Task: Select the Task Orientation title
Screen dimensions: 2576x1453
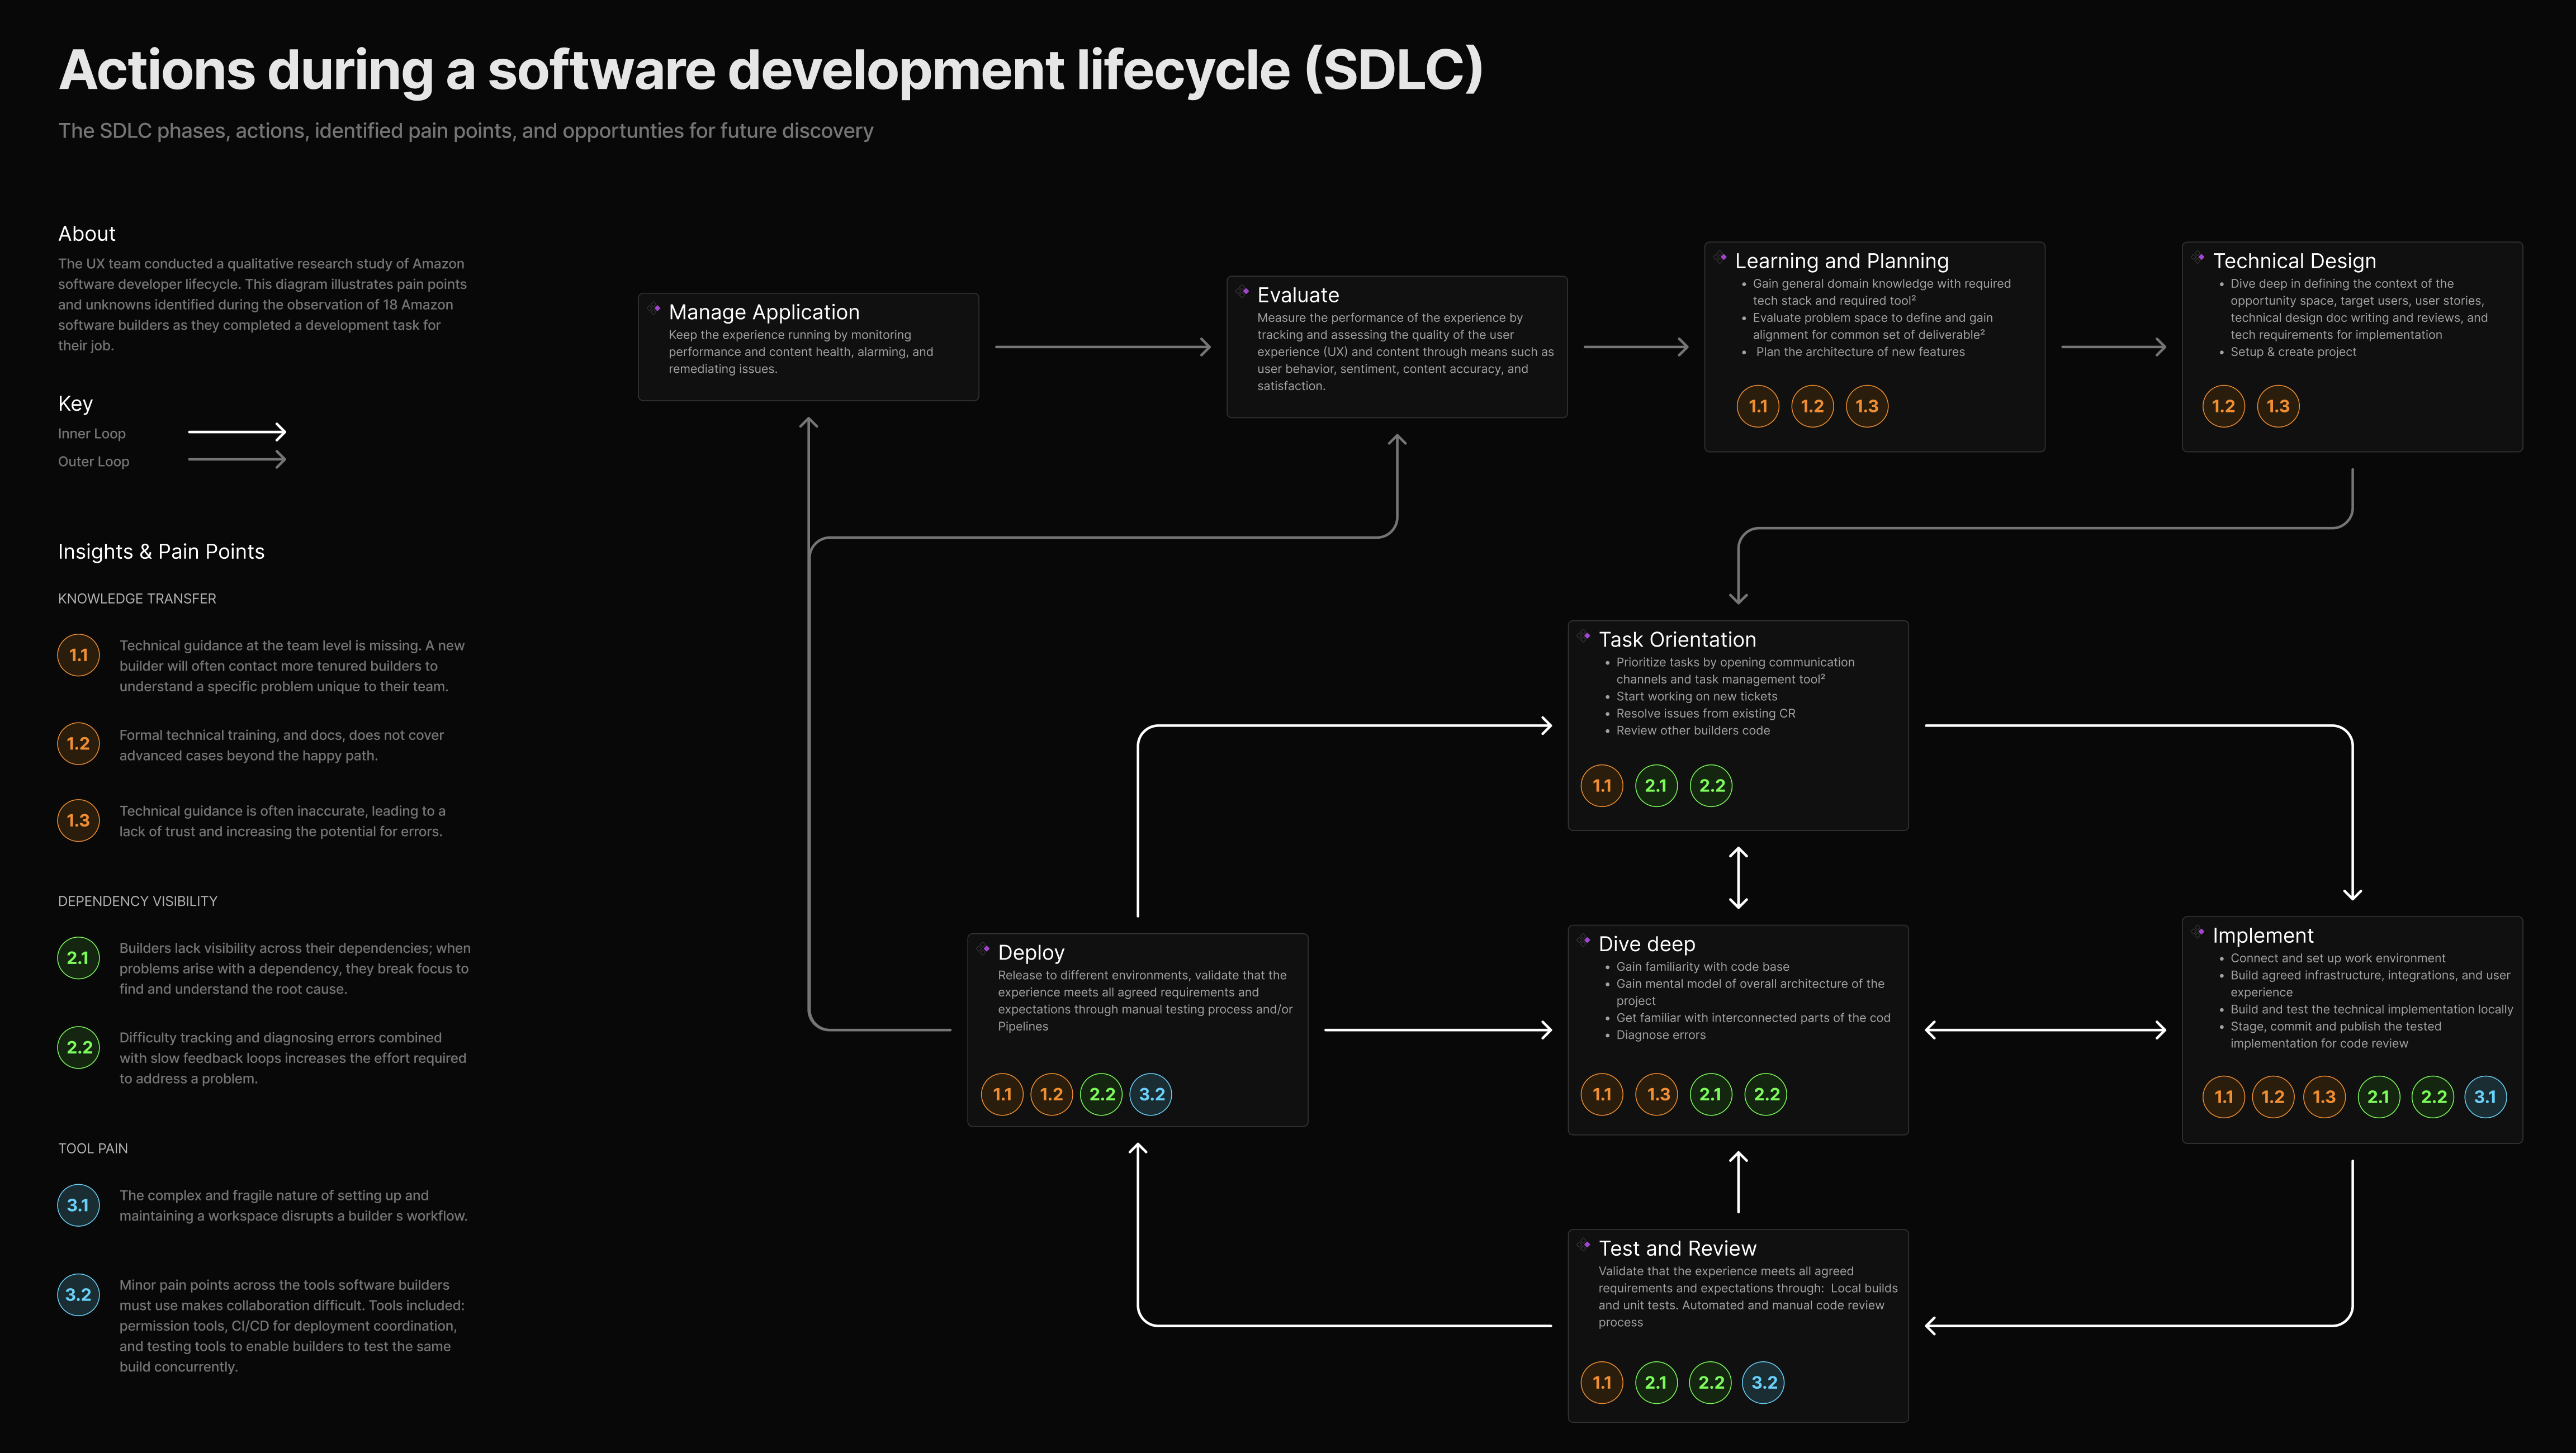Action: point(1677,640)
